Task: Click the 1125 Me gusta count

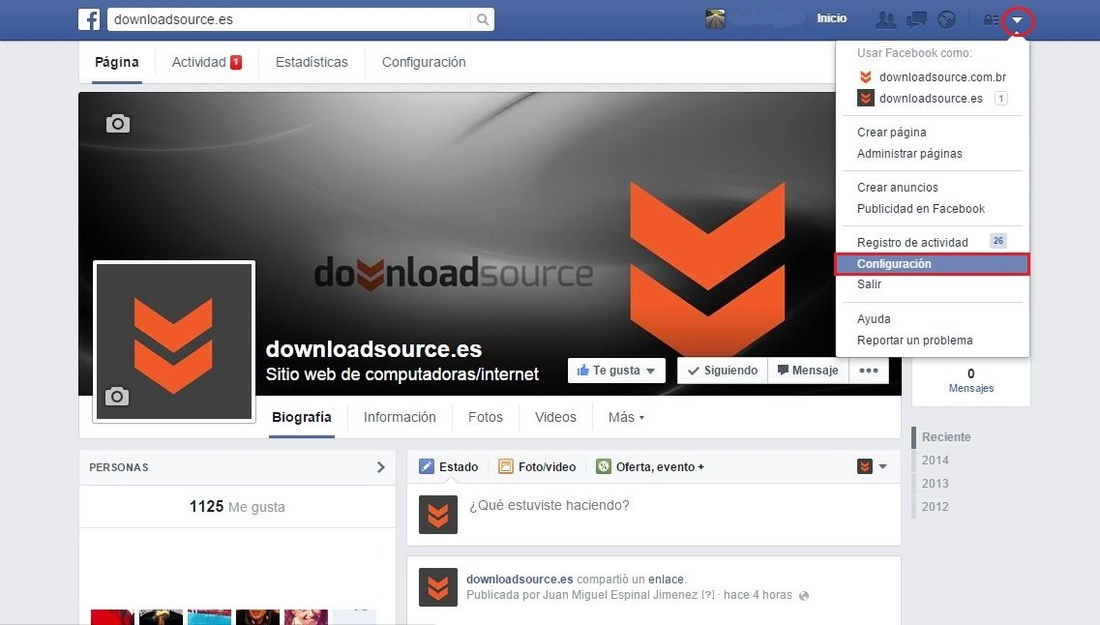Action: tap(237, 506)
